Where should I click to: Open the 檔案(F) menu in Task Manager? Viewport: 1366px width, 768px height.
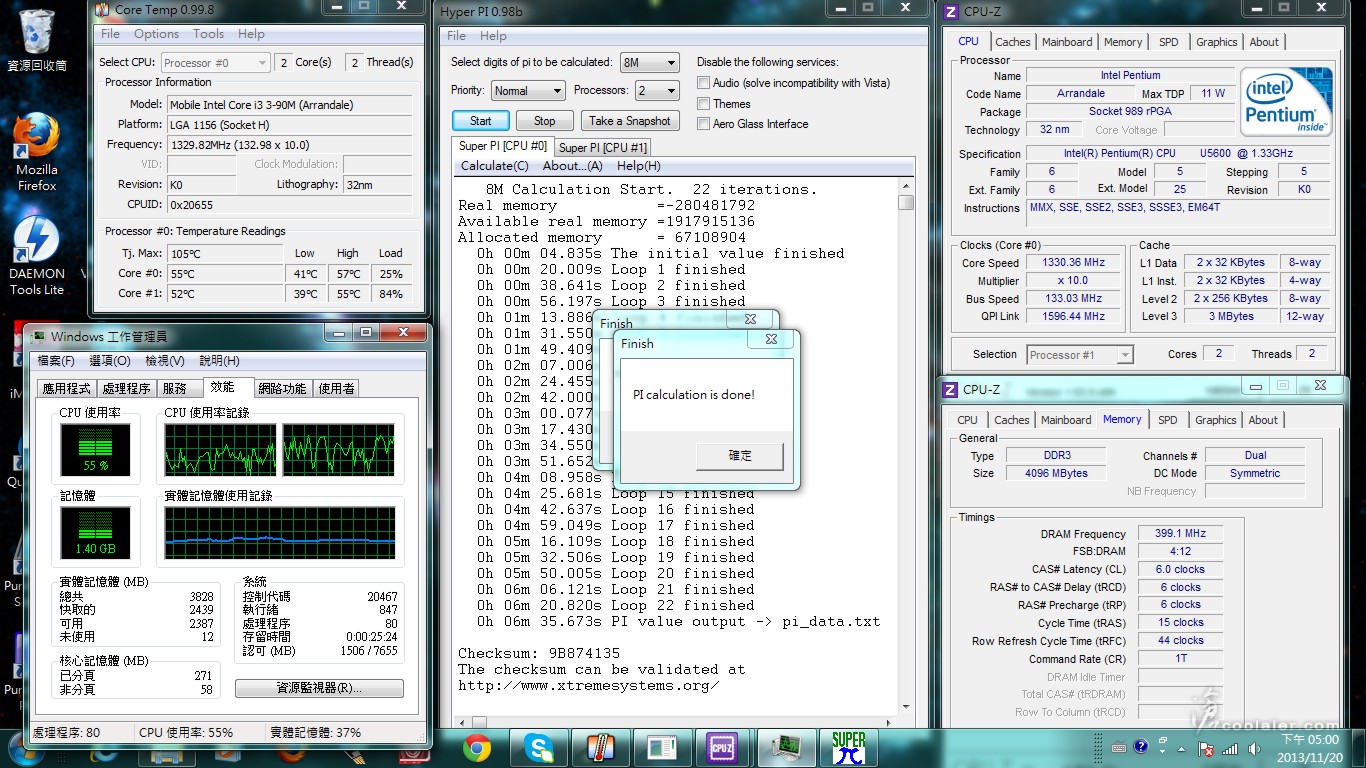56,361
